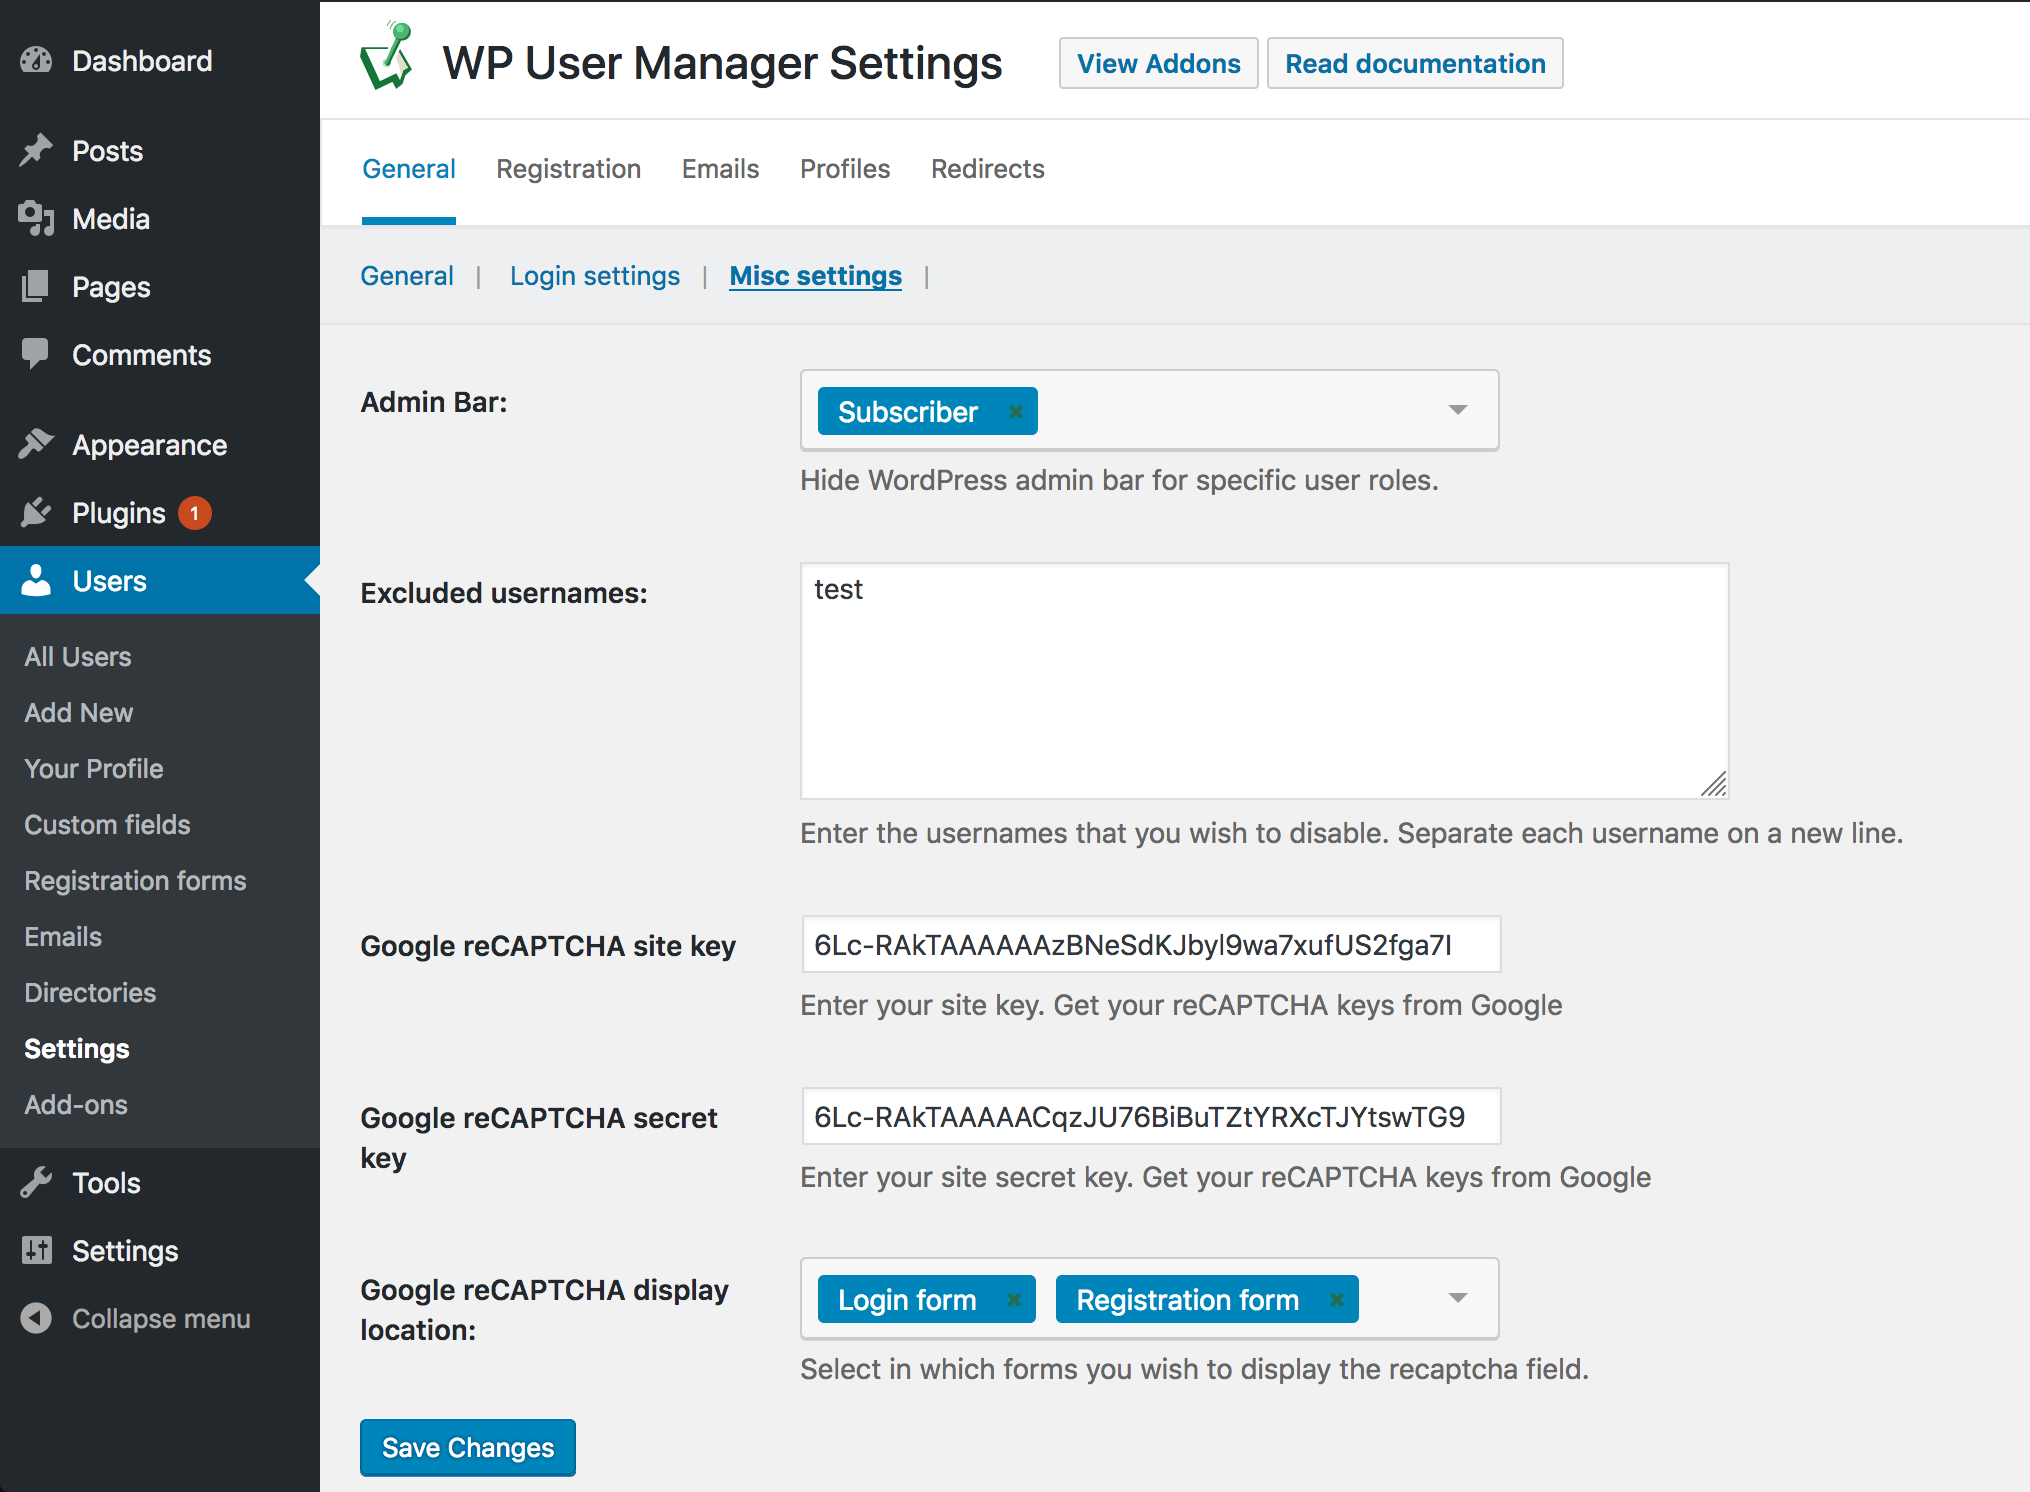Image resolution: width=2030 pixels, height=1492 pixels.
Task: Click the Plugins plug icon
Action: (x=37, y=513)
